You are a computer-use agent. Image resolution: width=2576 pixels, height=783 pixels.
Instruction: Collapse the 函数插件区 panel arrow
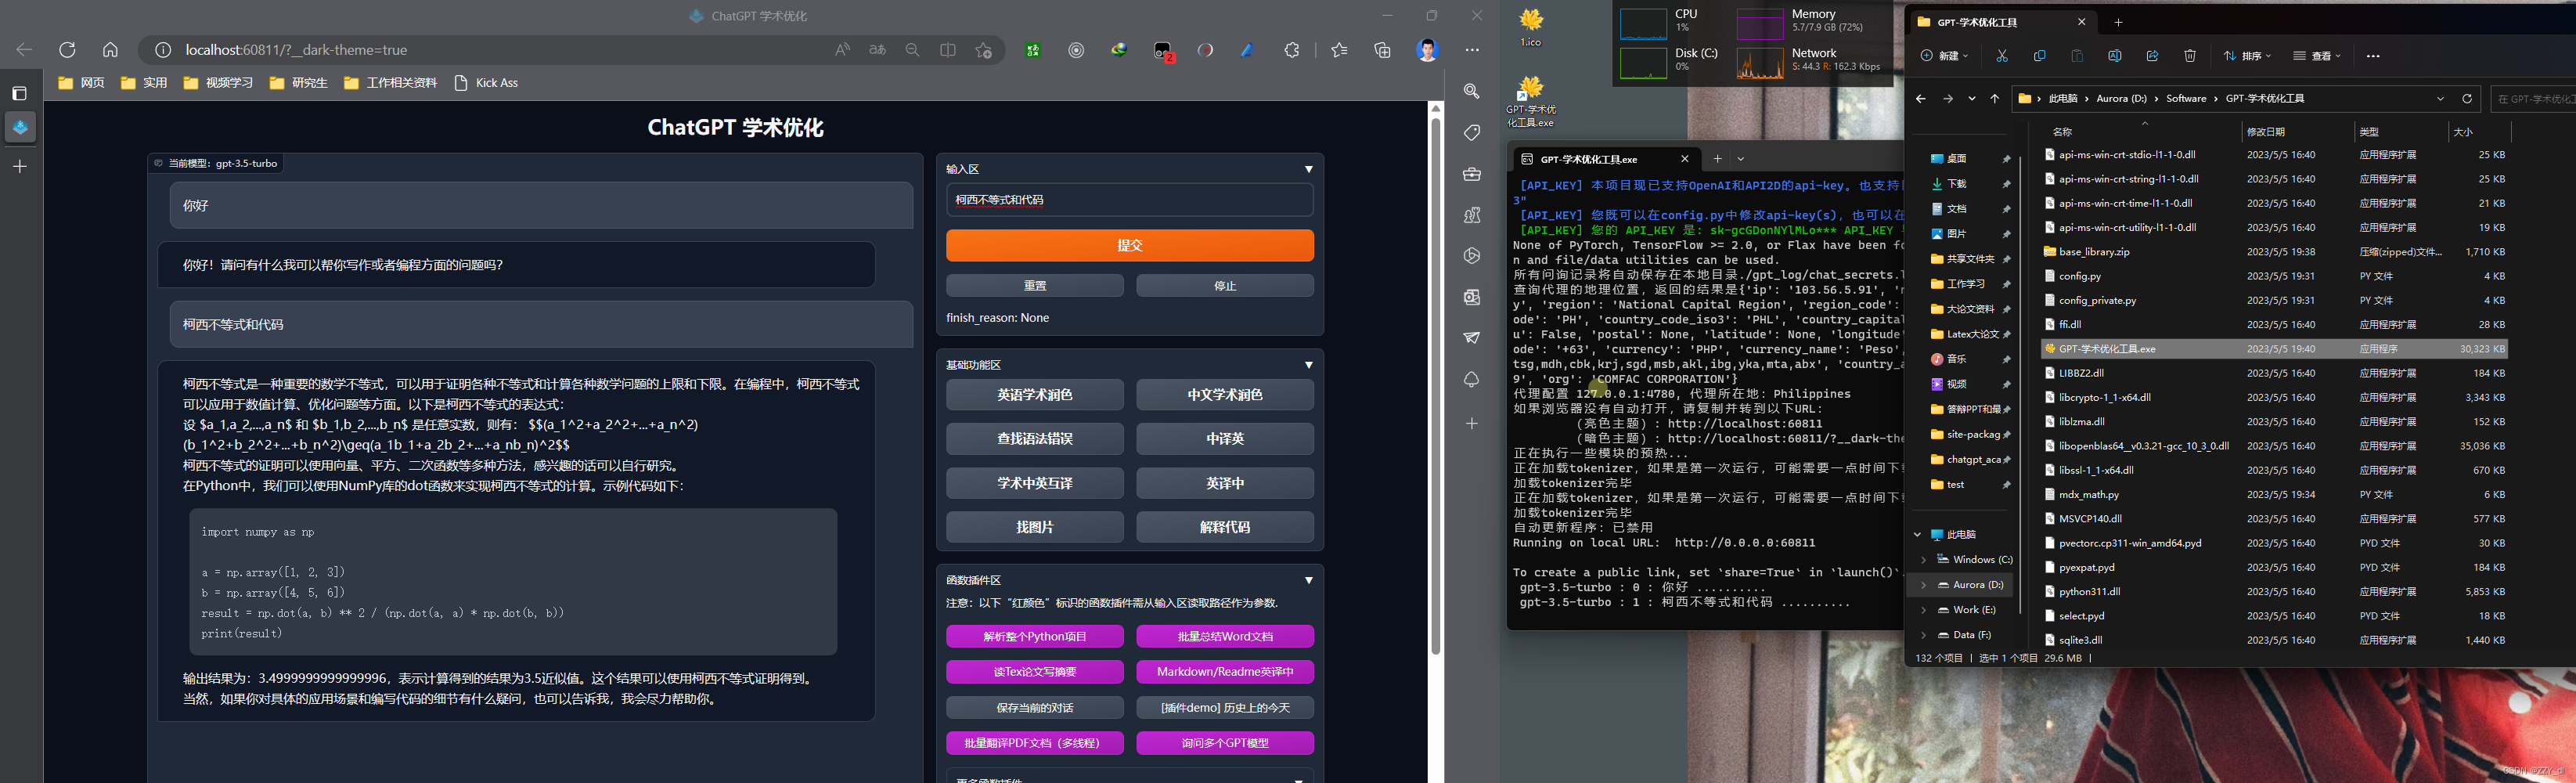pyautogui.click(x=1308, y=580)
